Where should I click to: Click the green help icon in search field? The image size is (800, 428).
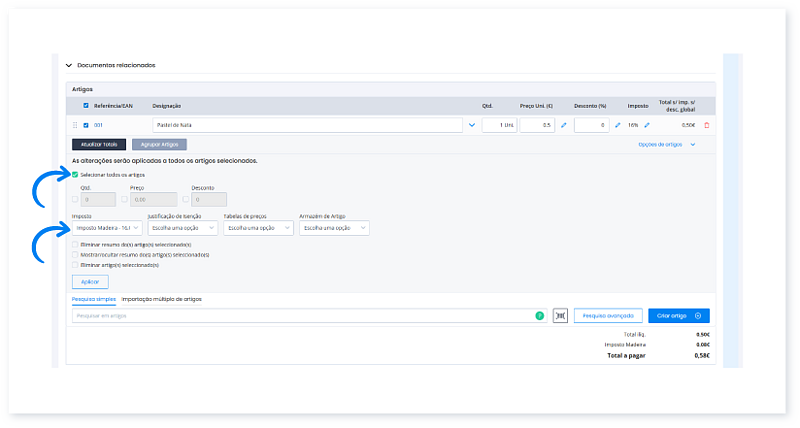coord(540,315)
